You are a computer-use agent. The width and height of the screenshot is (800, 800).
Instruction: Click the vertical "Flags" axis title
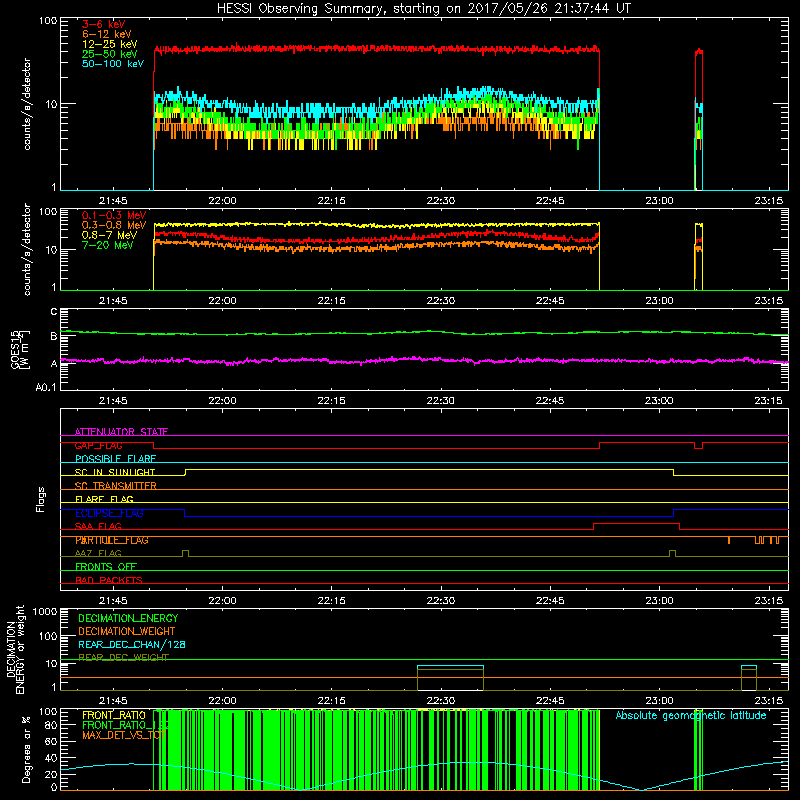click(41, 499)
